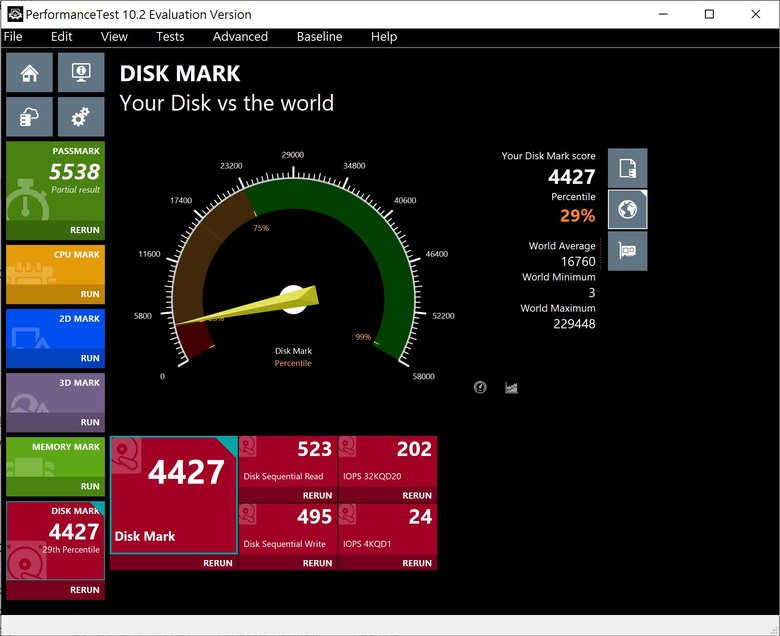780x636 pixels.
Task: Click the World Maximum 229448 value
Action: [574, 324]
